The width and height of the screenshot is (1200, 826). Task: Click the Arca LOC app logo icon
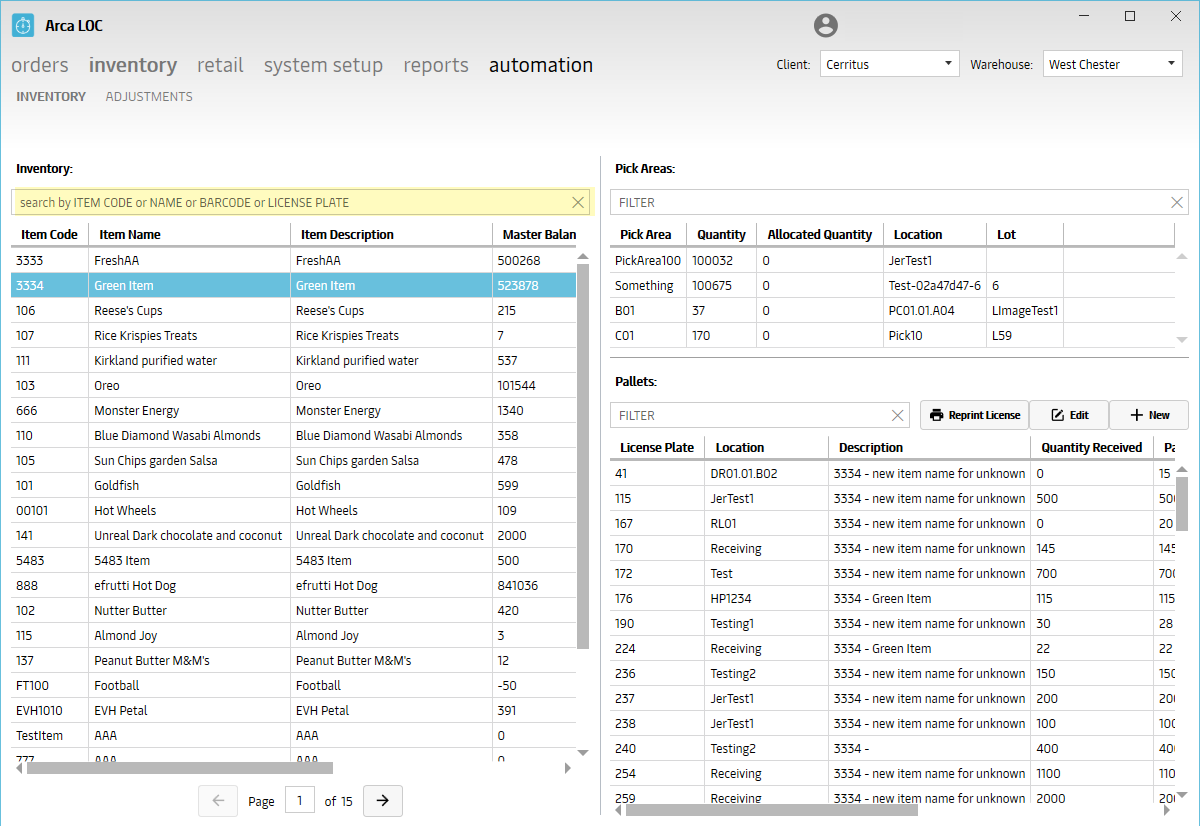(23, 25)
